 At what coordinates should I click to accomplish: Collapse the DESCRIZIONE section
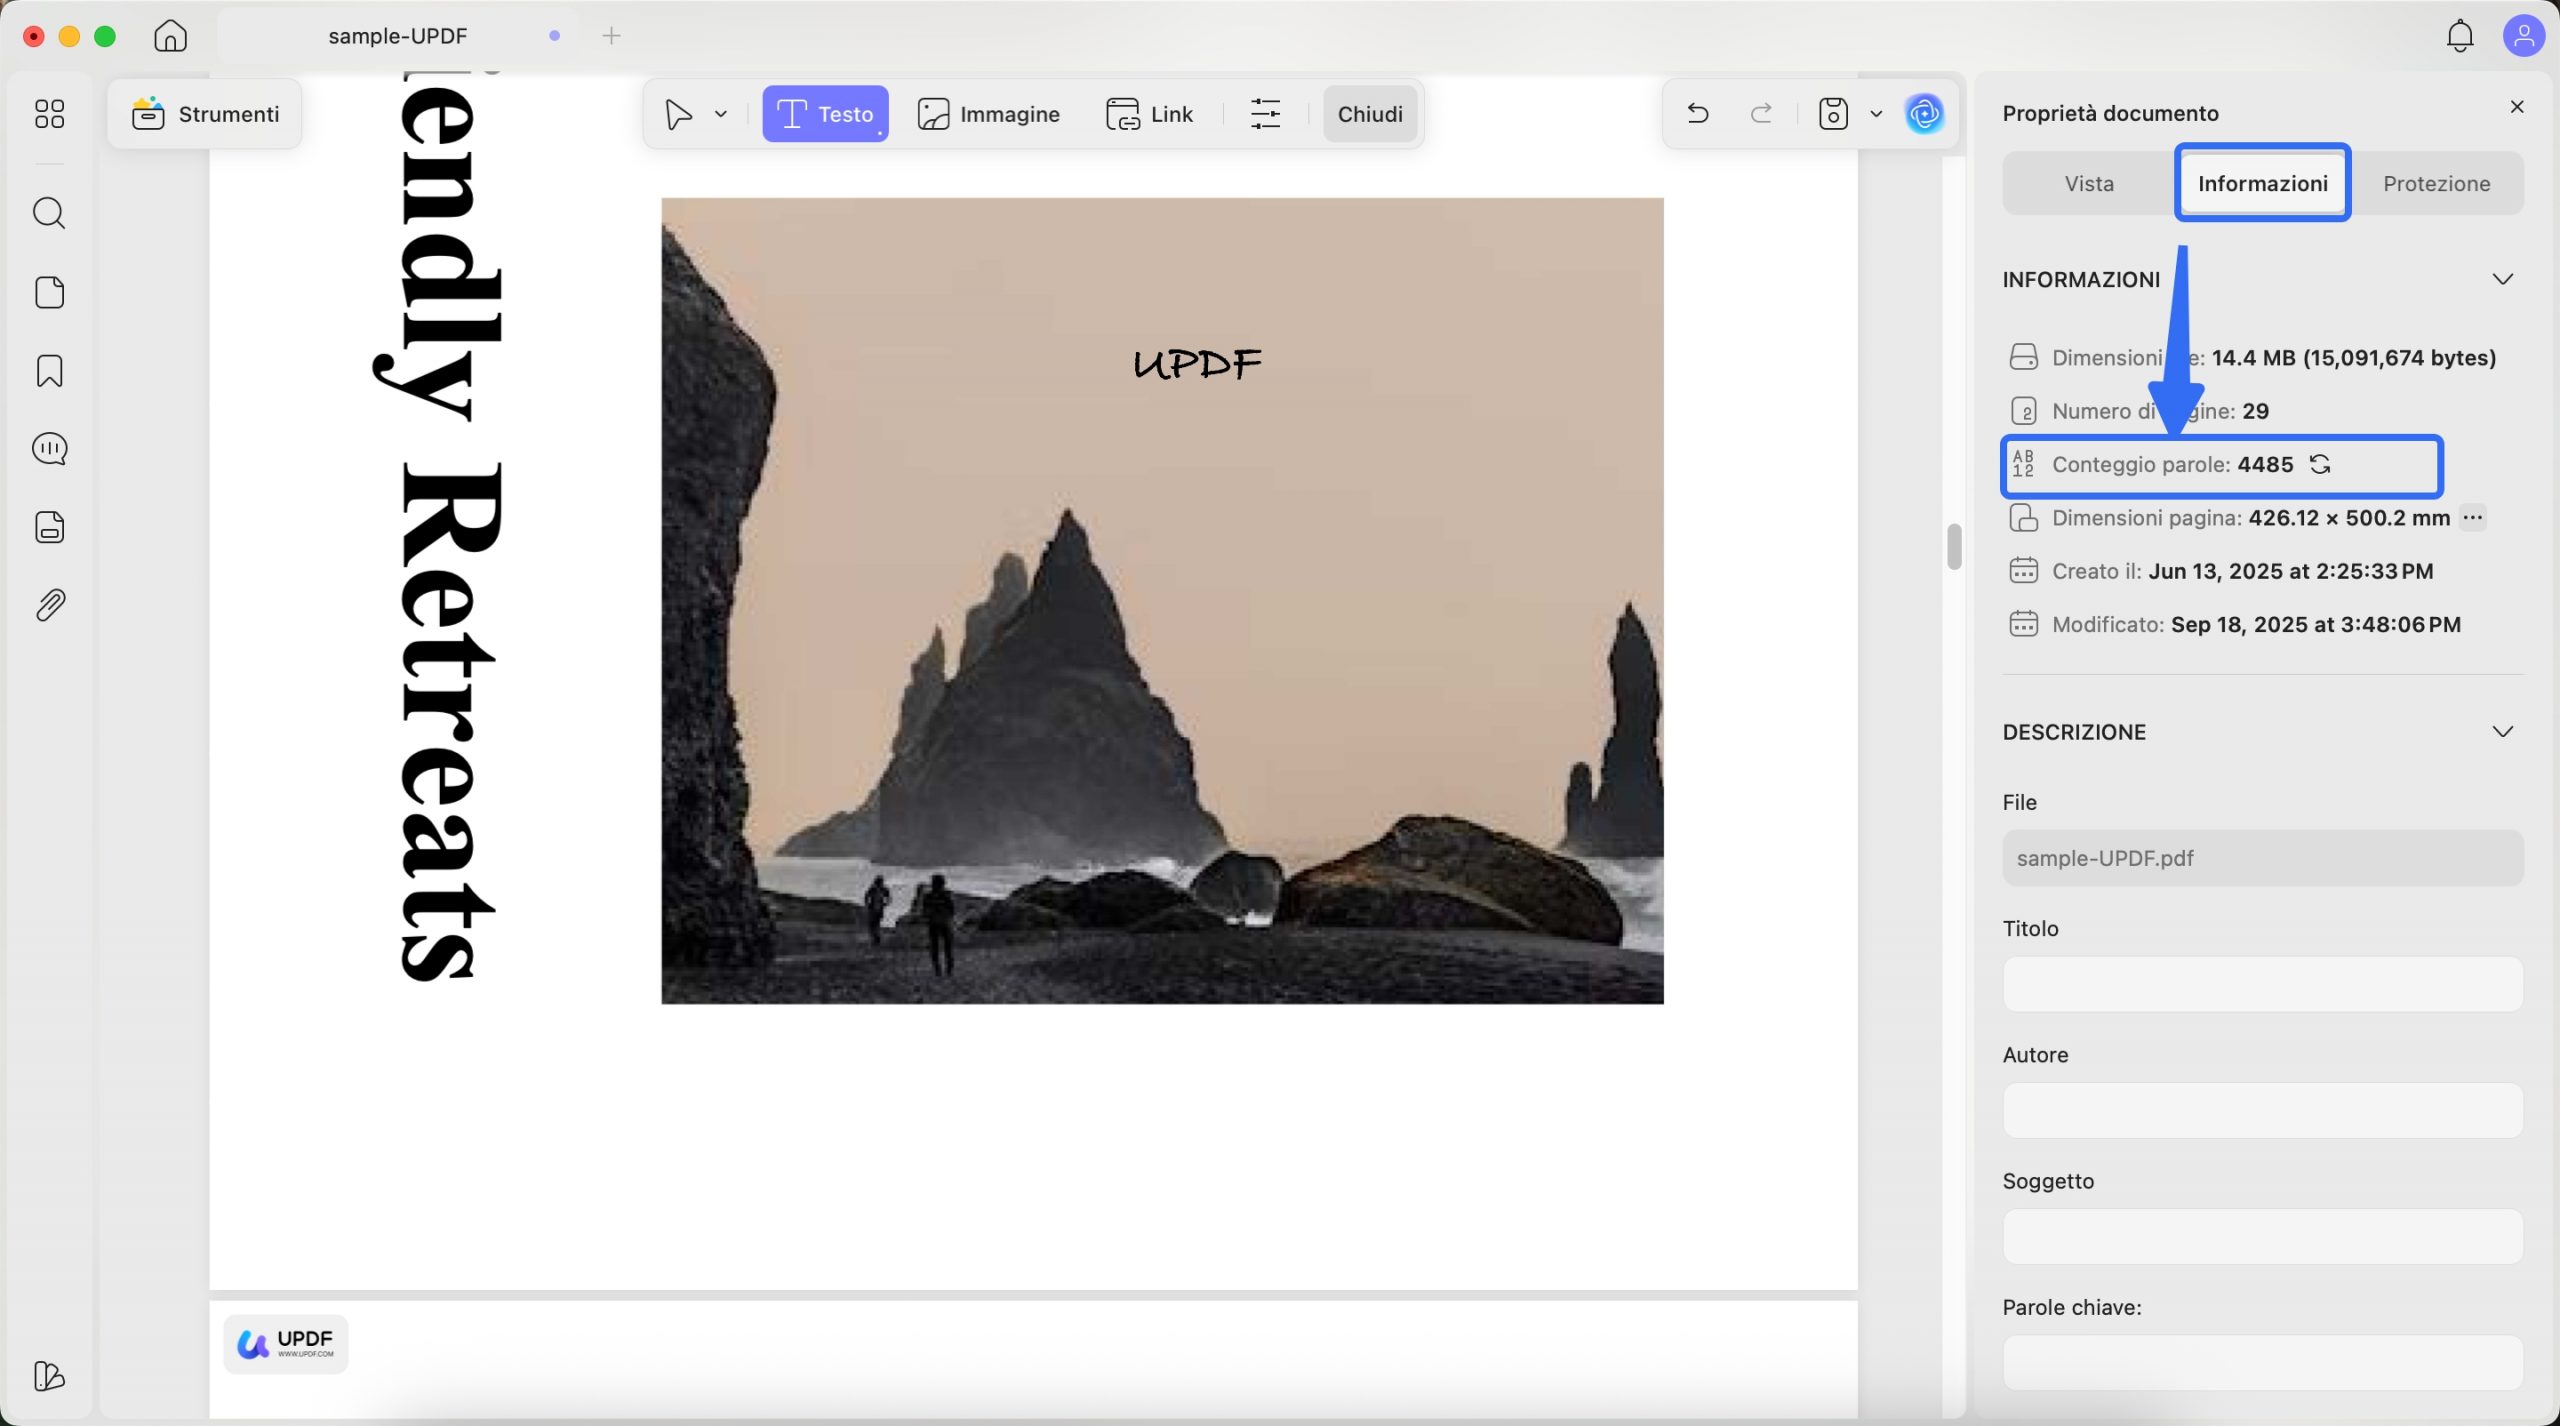click(2504, 731)
